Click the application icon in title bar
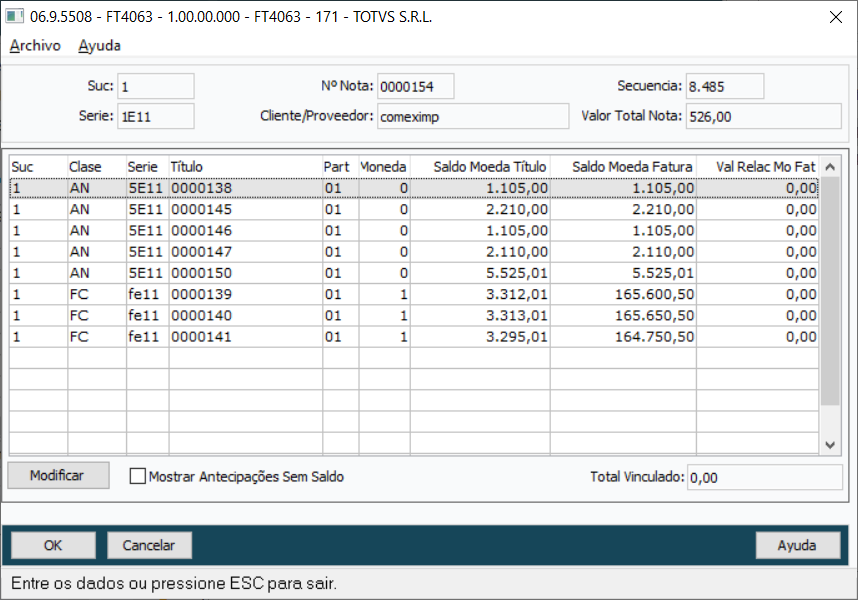858x600 pixels. pyautogui.click(x=14, y=16)
